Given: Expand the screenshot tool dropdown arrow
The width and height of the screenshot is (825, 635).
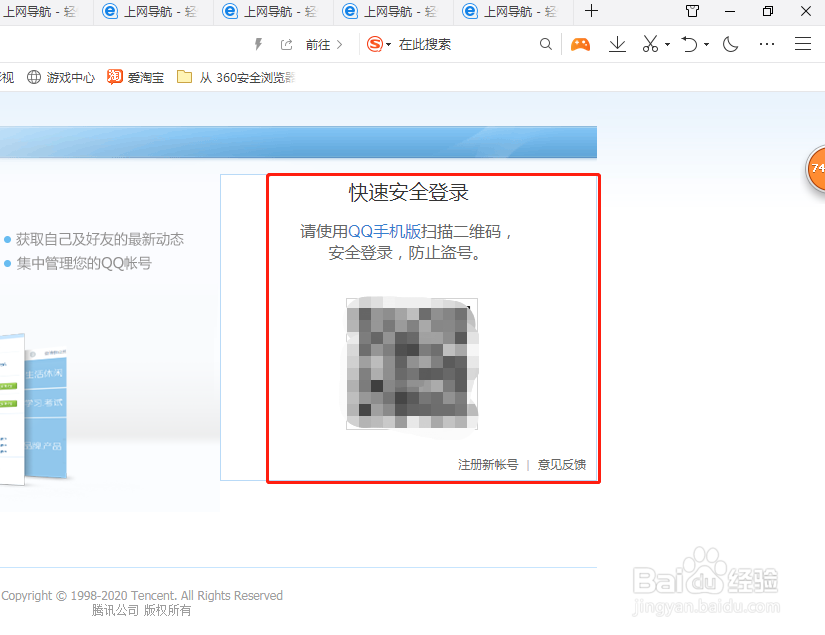Looking at the screenshot, I should pyautogui.click(x=667, y=45).
